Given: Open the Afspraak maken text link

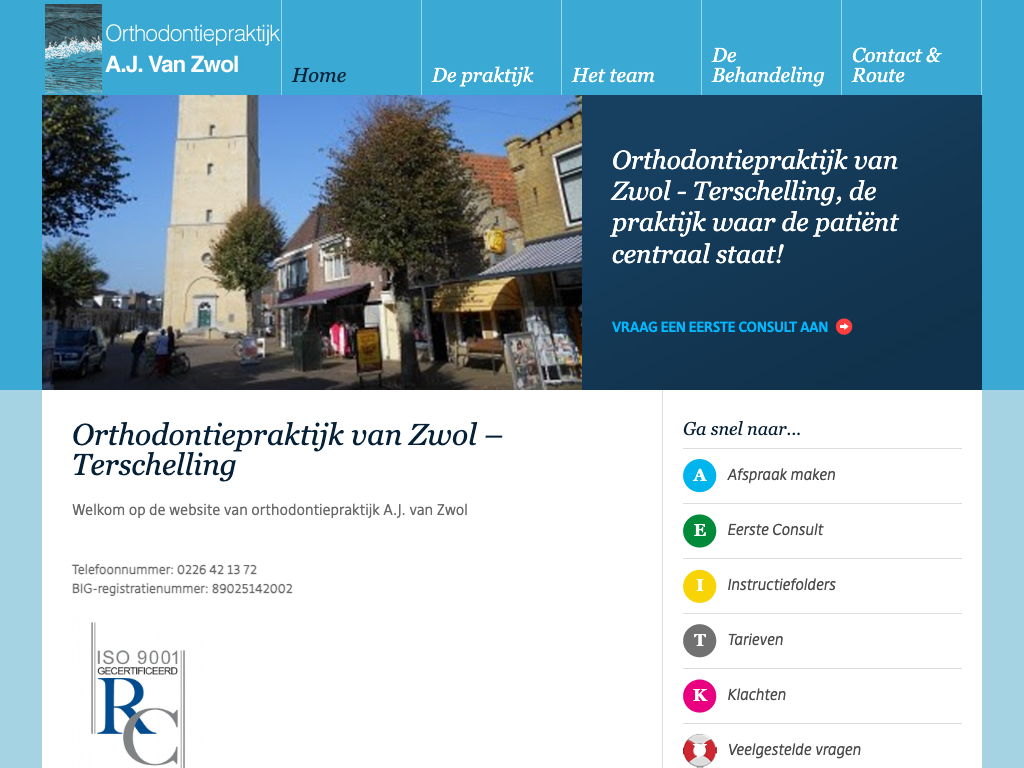Looking at the screenshot, I should (x=781, y=475).
